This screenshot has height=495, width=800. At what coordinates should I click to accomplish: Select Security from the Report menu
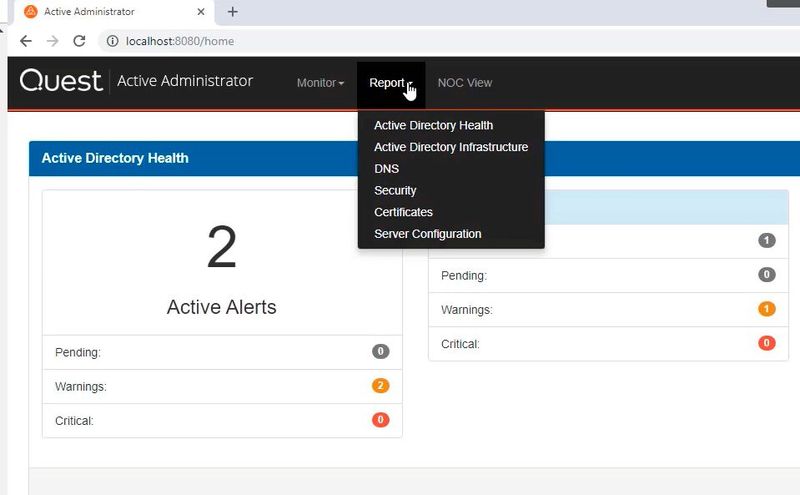395,190
